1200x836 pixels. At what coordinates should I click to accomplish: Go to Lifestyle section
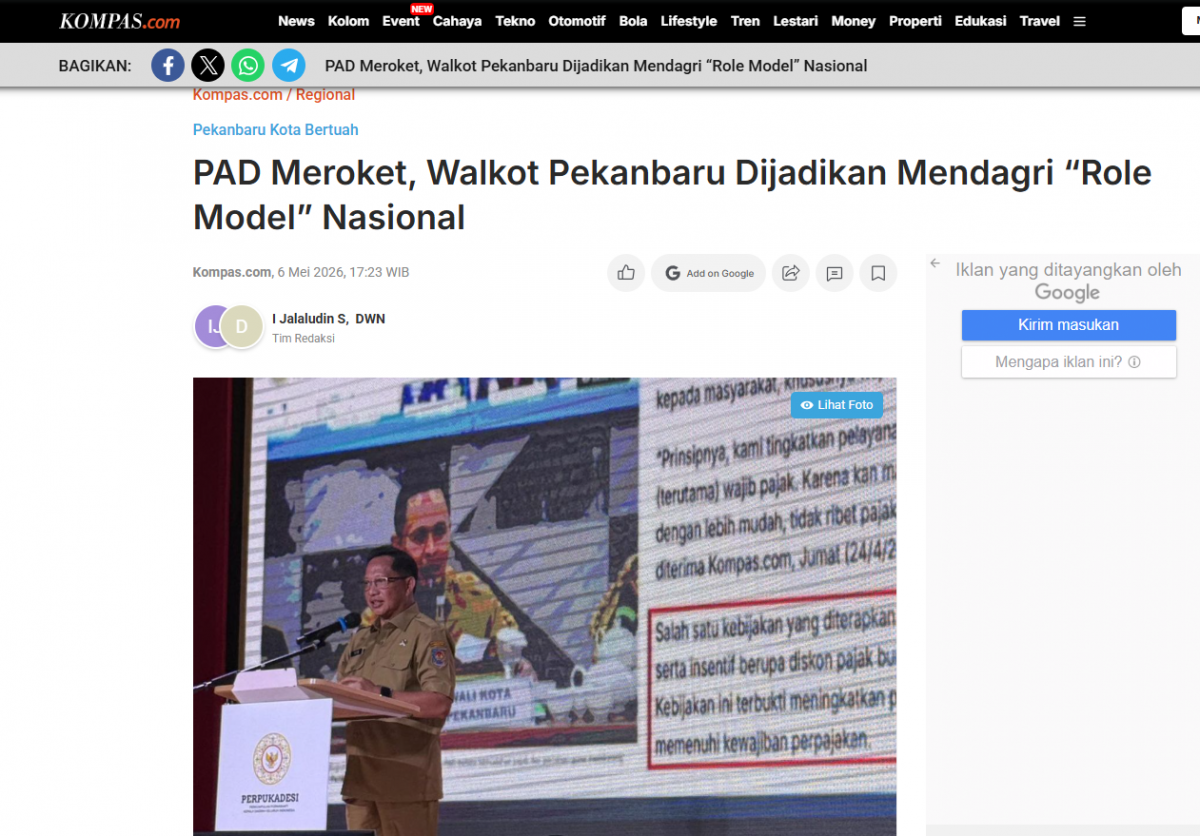[x=689, y=21]
